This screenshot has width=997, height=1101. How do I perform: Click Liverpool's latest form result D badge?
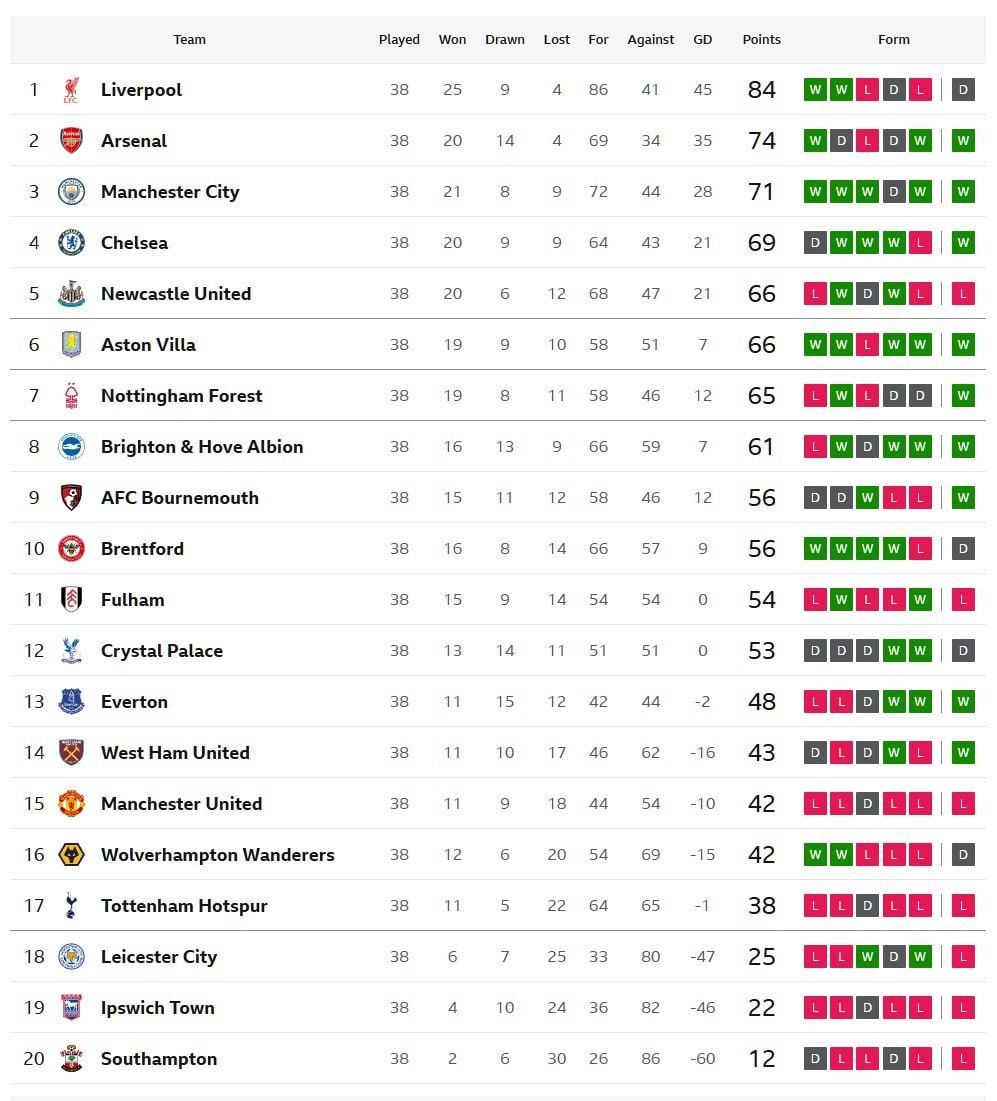point(963,90)
